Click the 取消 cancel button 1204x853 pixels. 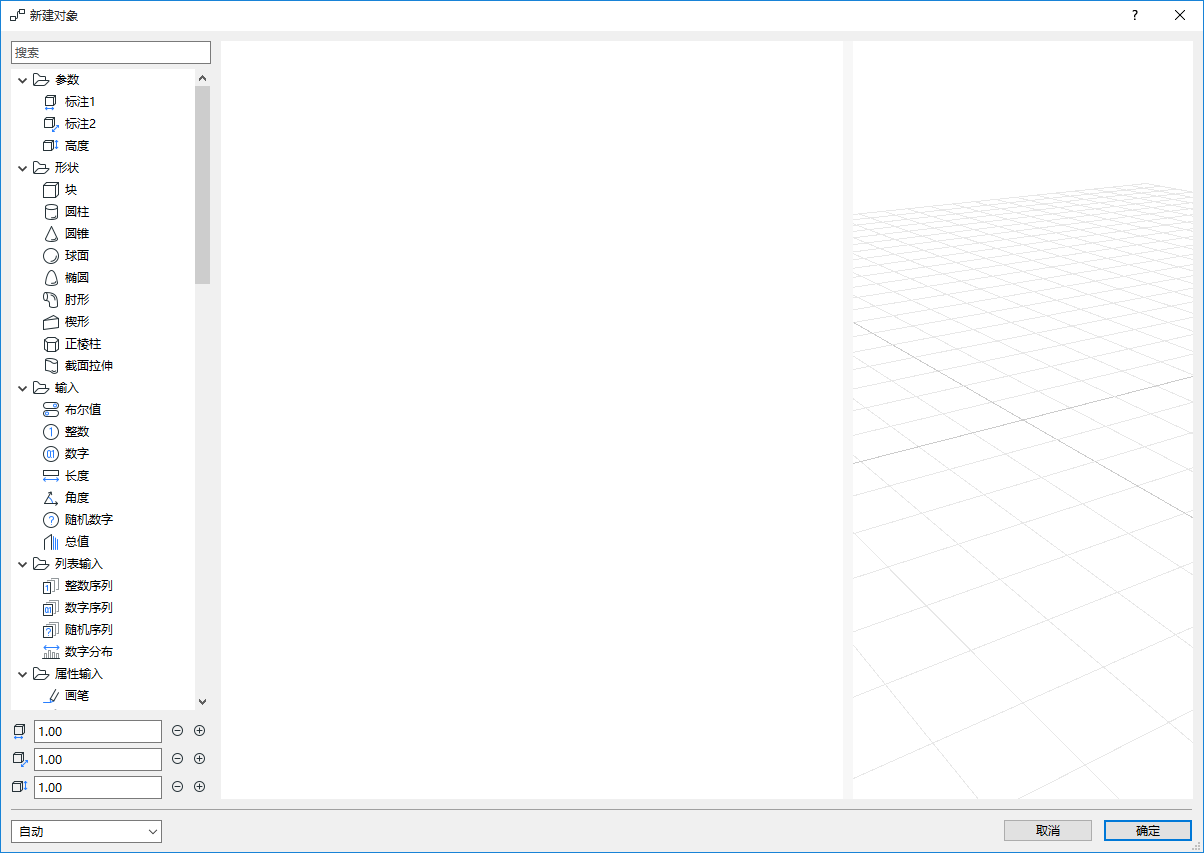click(x=1047, y=830)
